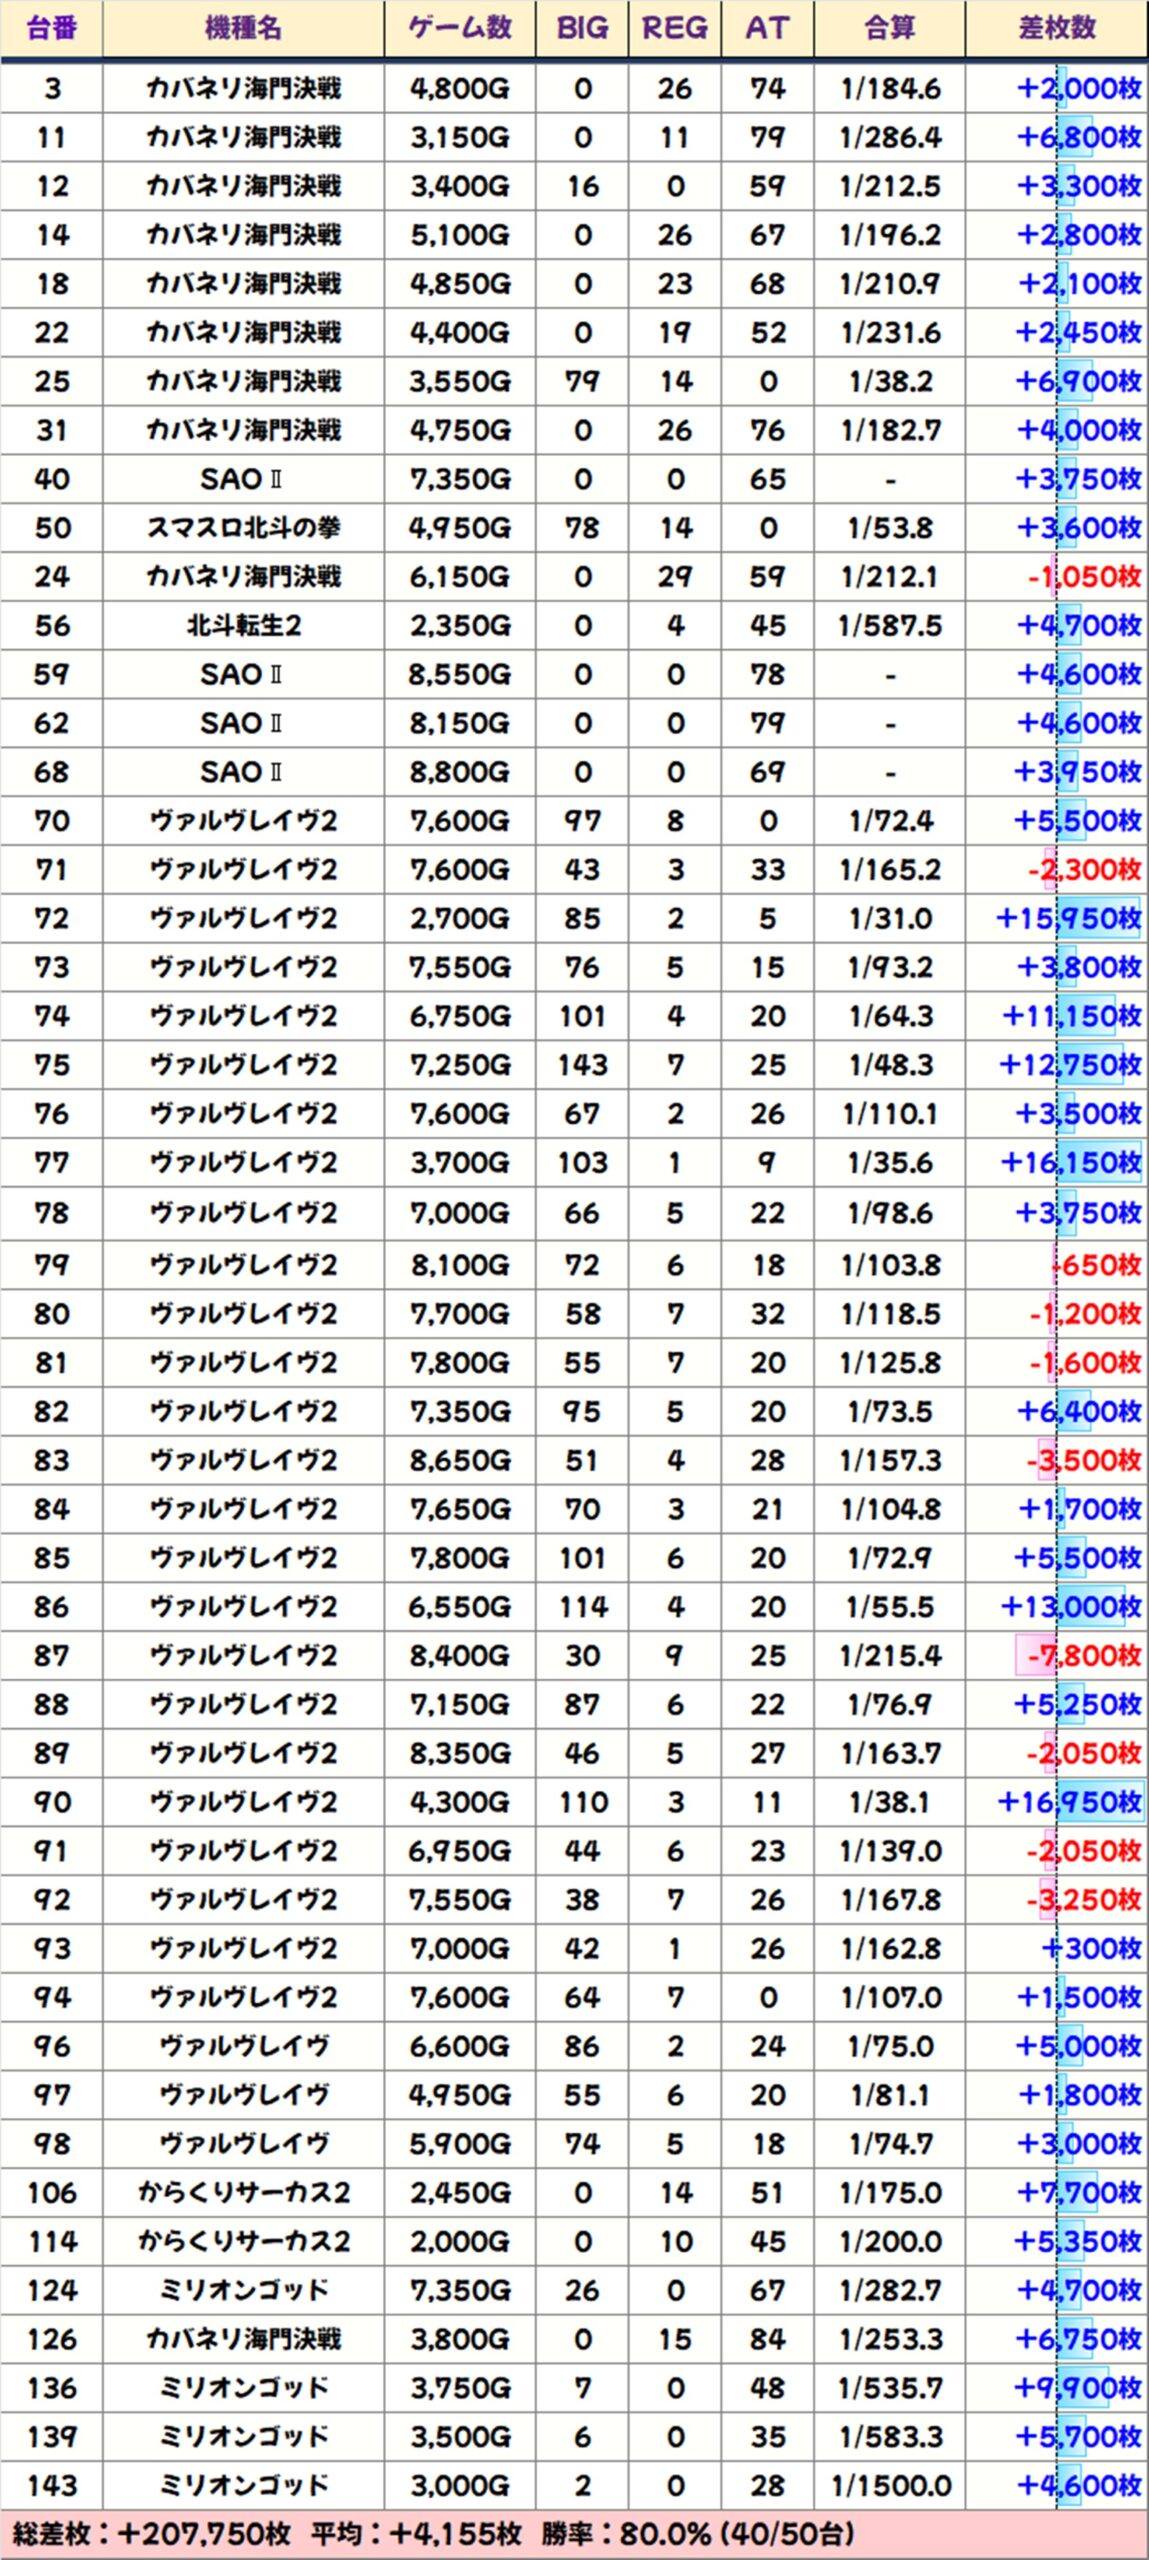
Task: Click 1/282.7 cell in row 124
Action: tap(890, 2291)
